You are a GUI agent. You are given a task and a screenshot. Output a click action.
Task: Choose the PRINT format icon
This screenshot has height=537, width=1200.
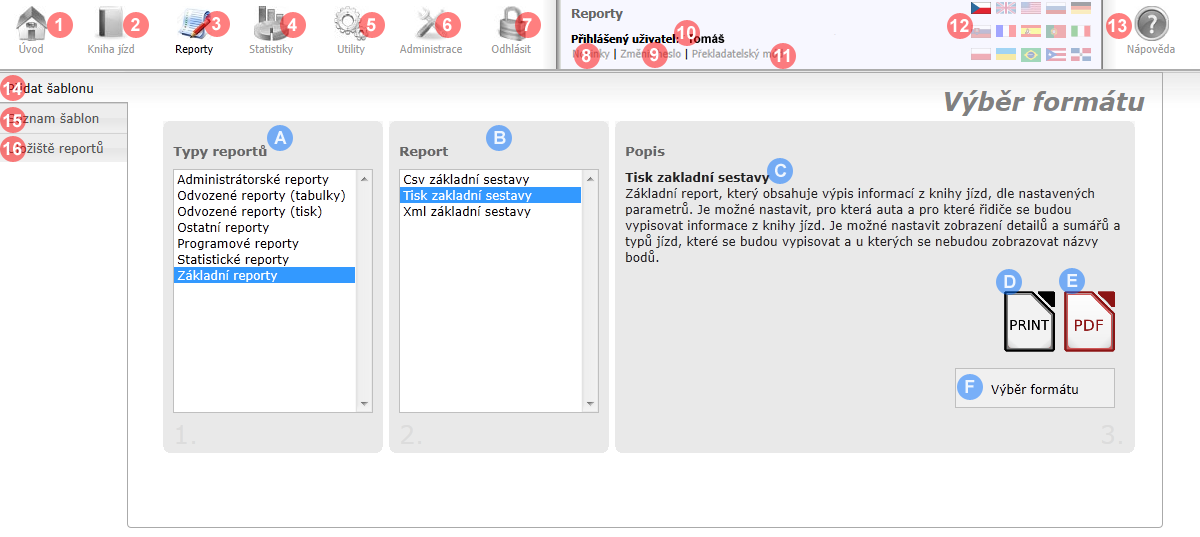(x=1029, y=322)
